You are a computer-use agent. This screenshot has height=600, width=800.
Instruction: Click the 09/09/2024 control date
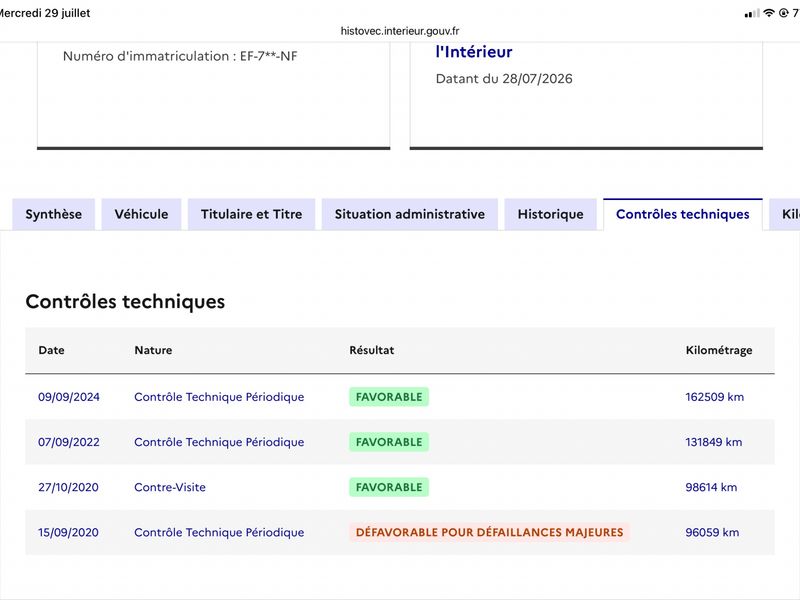pyautogui.click(x=69, y=397)
